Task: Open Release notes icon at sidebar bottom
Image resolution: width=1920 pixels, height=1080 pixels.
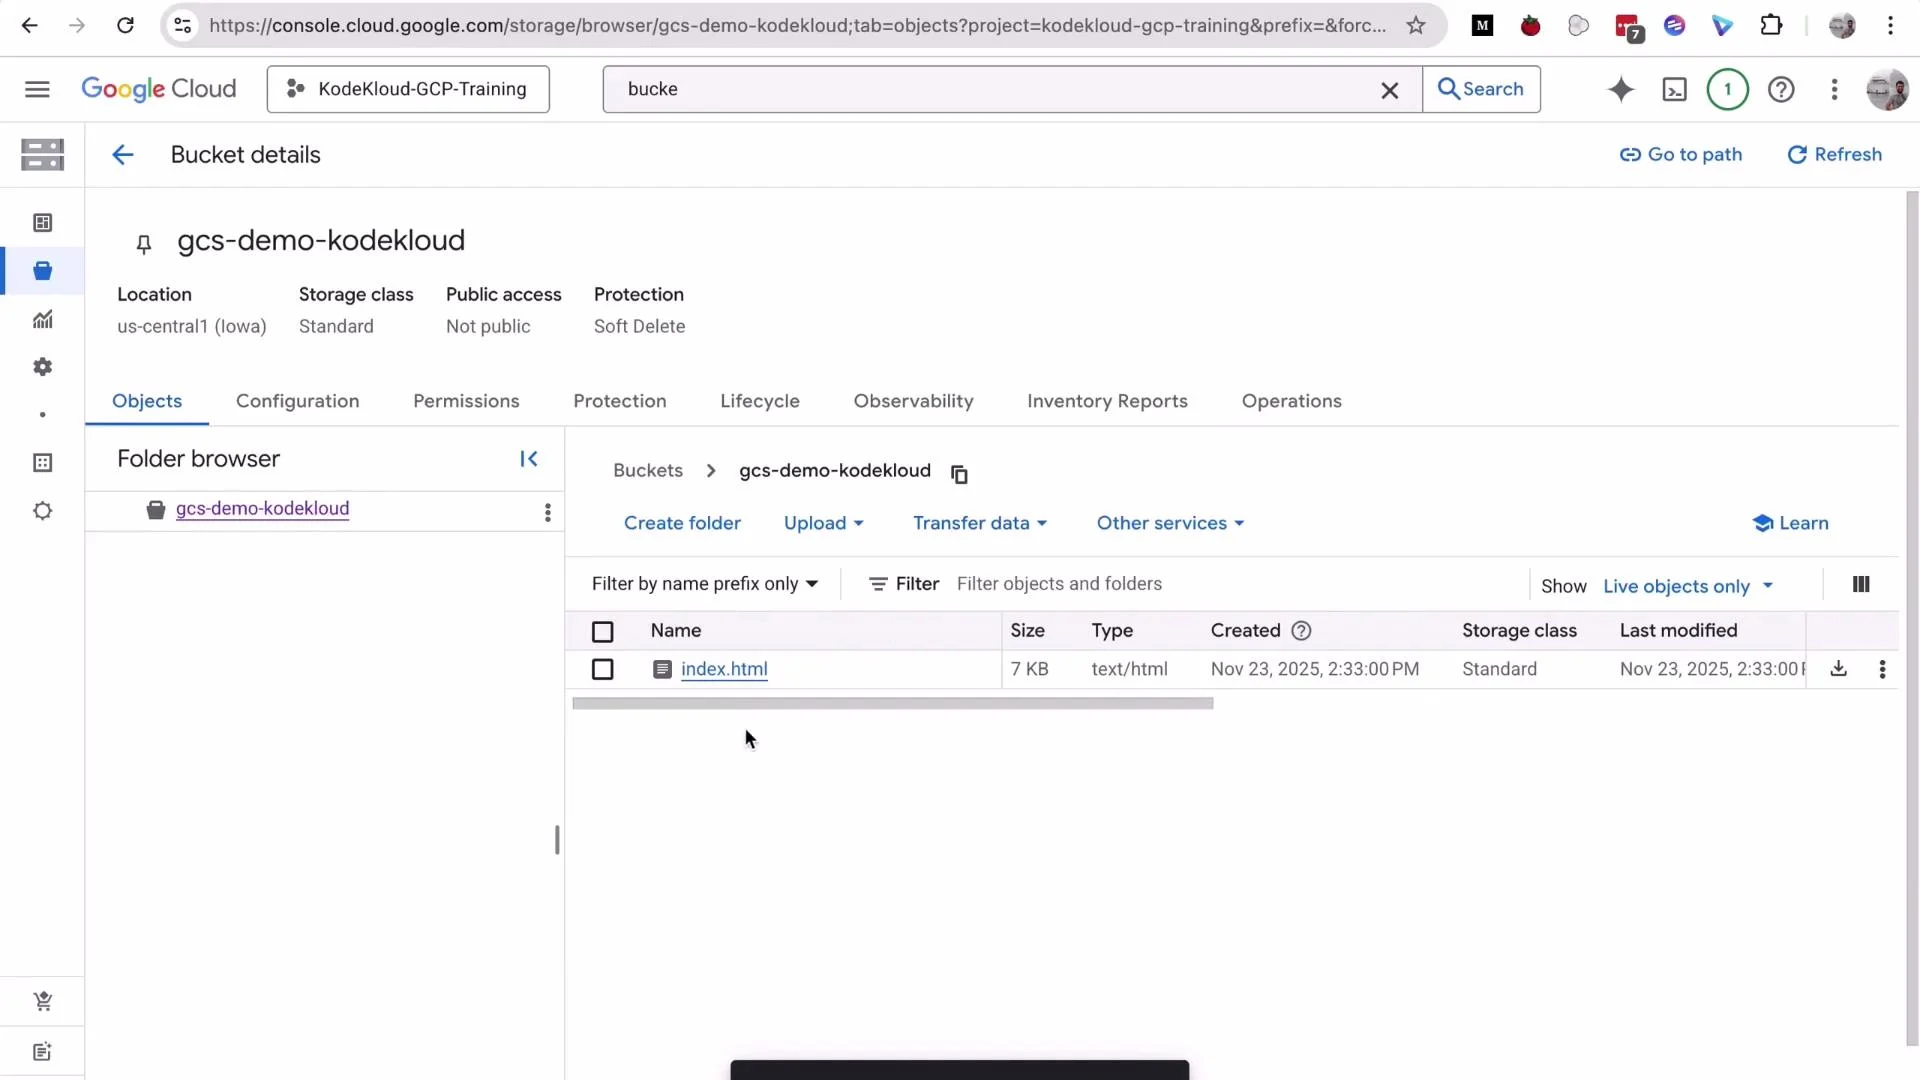Action: click(42, 1051)
